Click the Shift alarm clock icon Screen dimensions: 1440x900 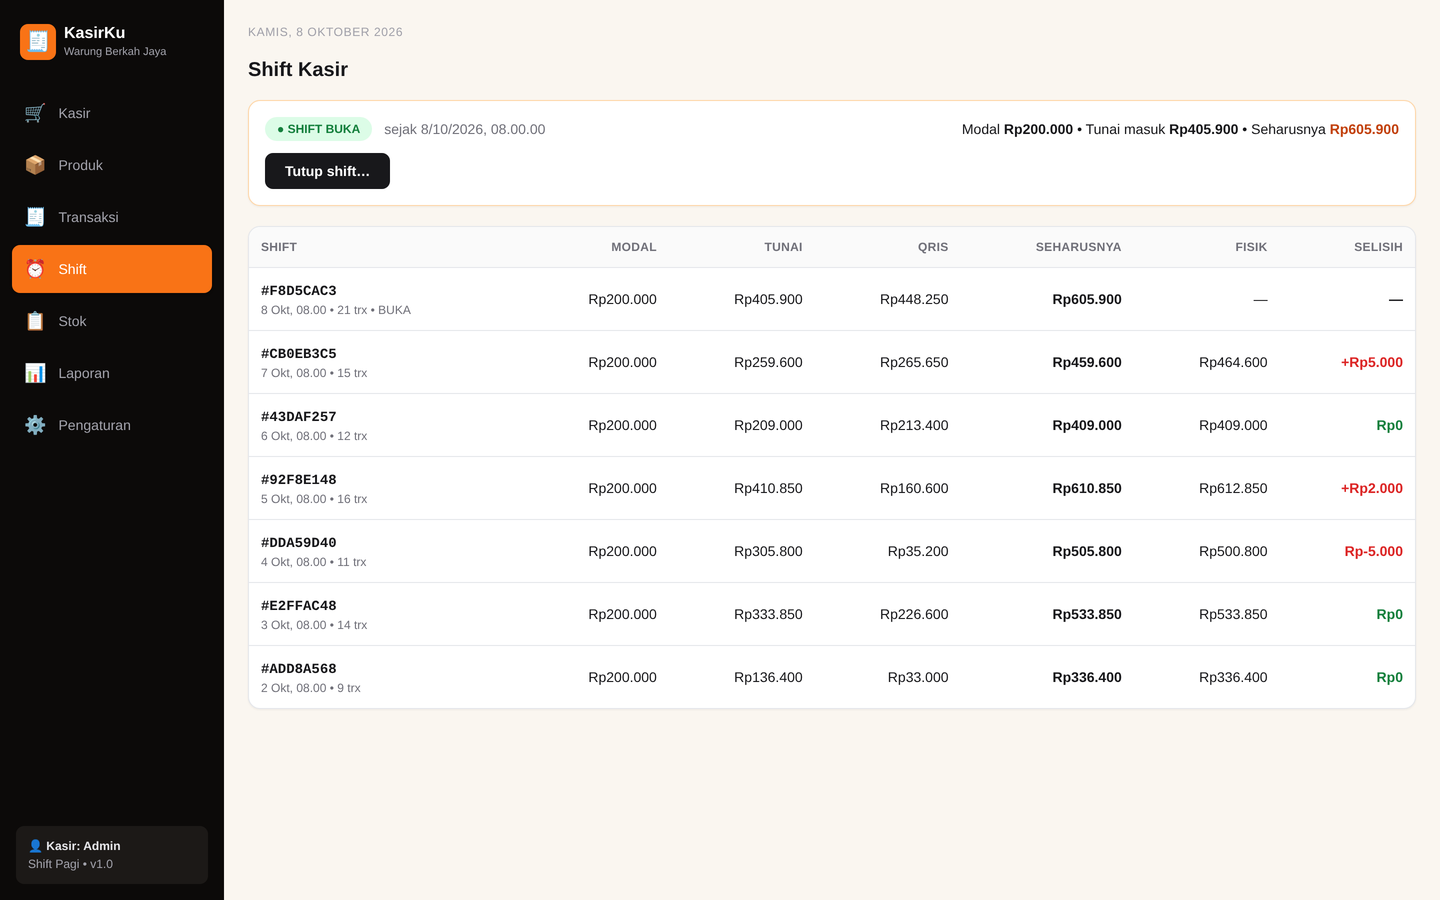(x=35, y=269)
